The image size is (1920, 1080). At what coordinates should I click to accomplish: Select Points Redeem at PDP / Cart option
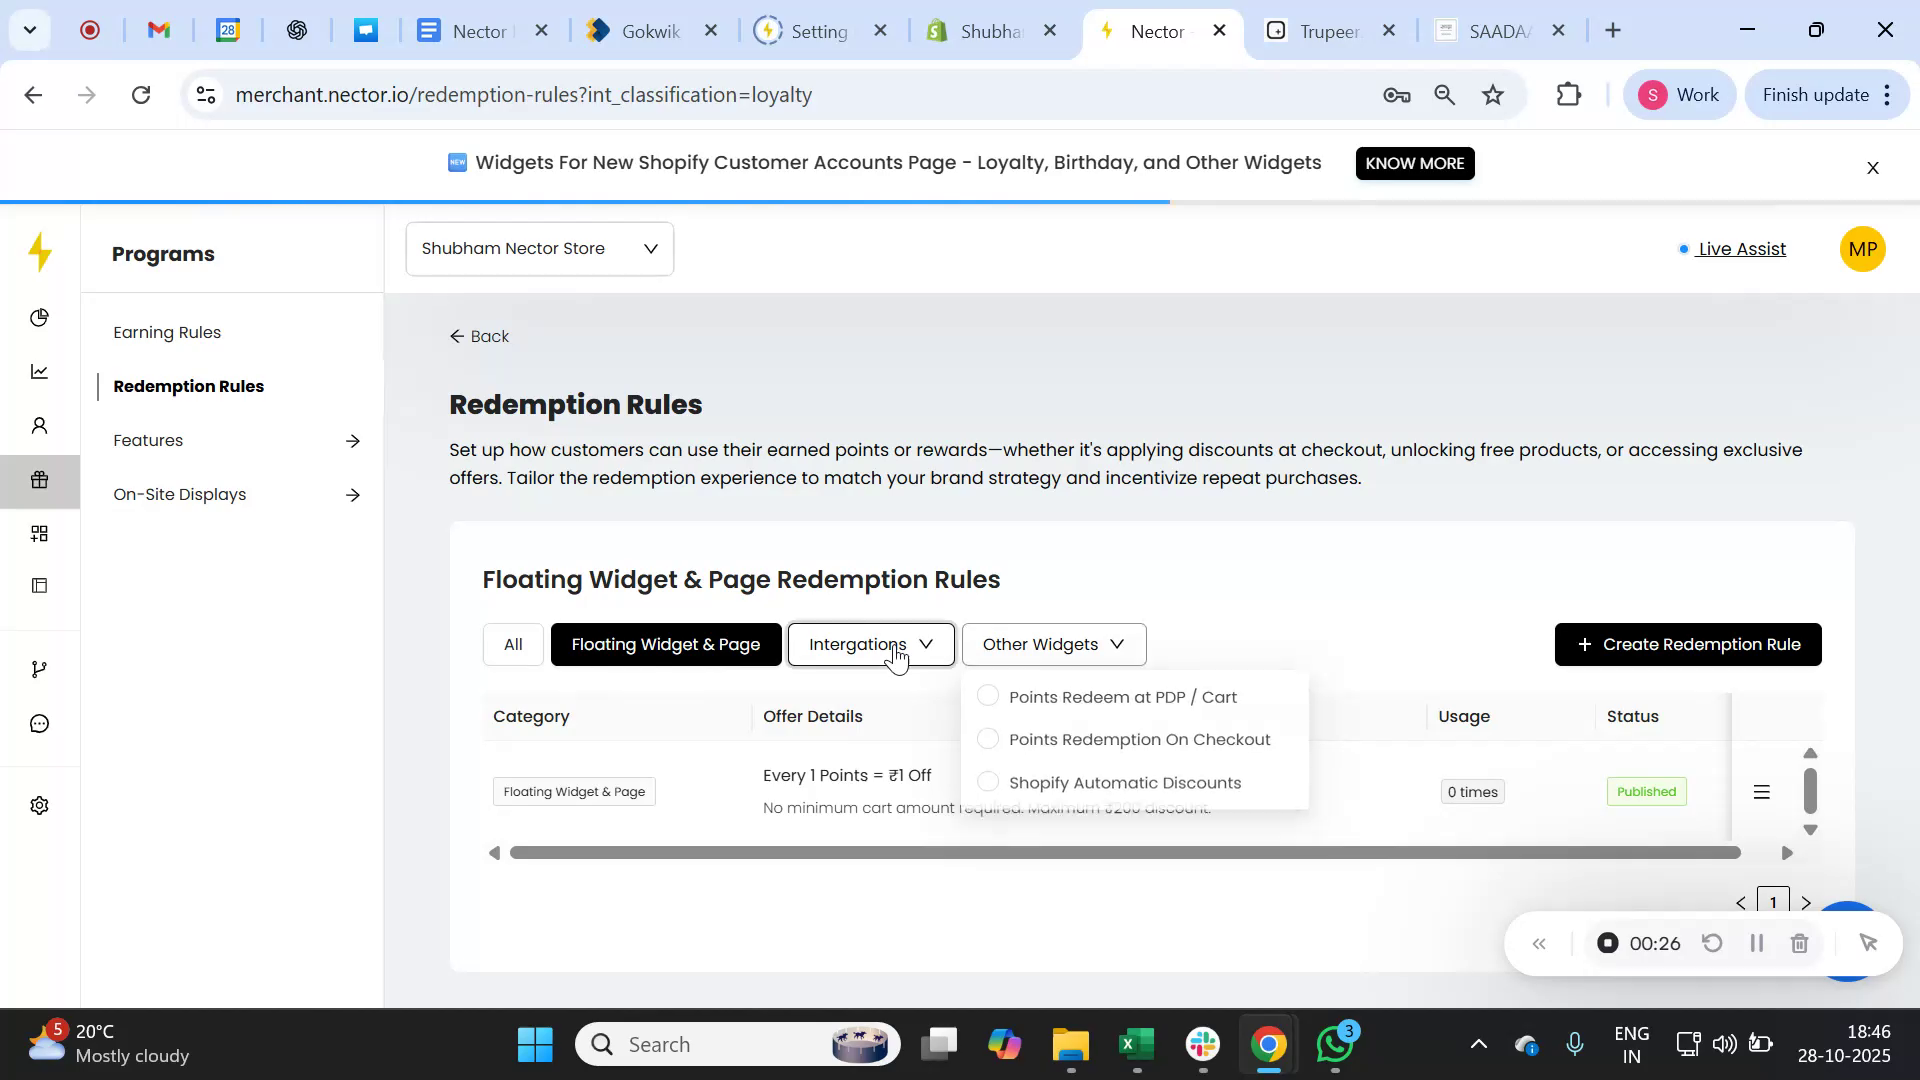[x=1122, y=697]
